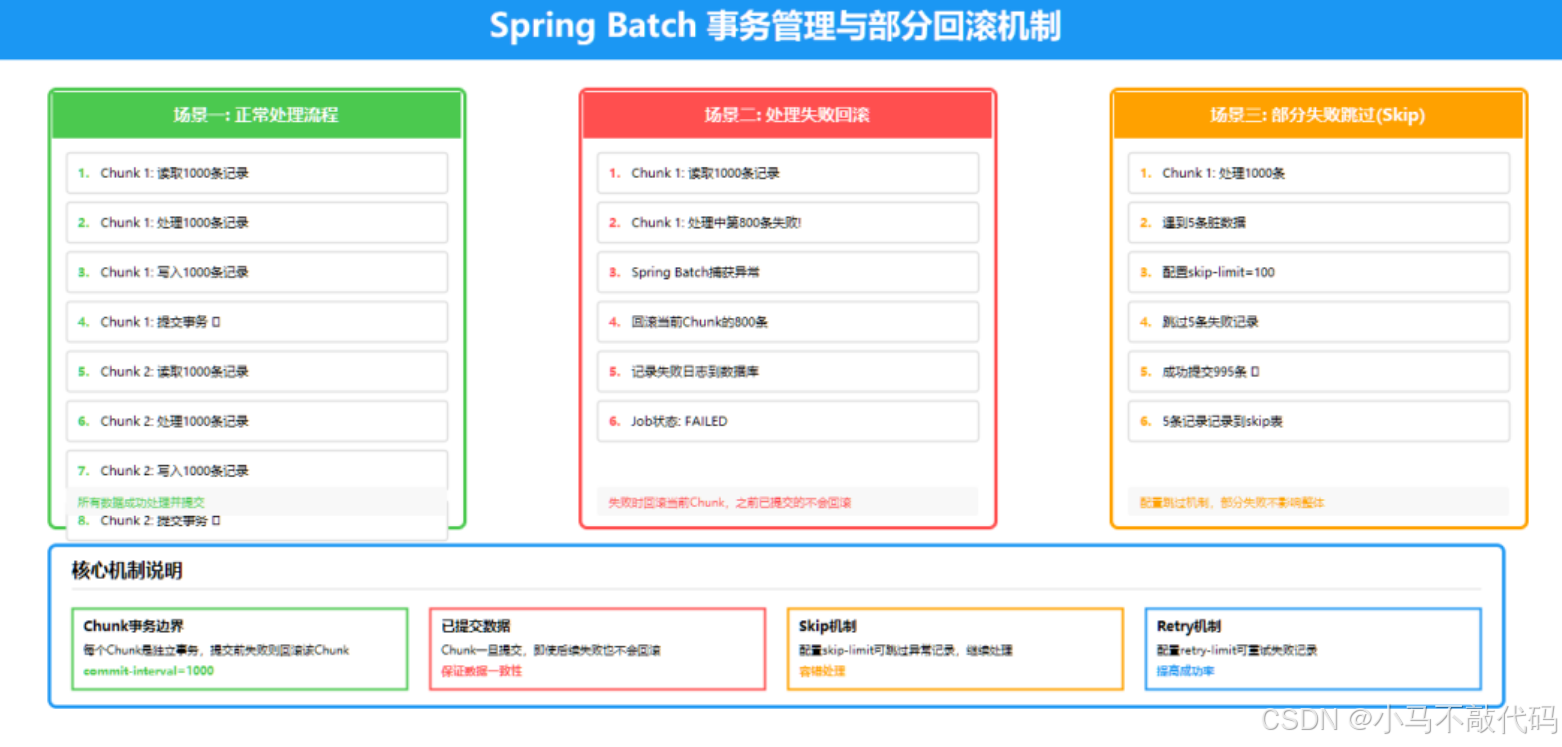The image size is (1562, 747).
Task: Select row 'Chunk 2: 处理1000条记录'
Action: pyautogui.click(x=257, y=421)
